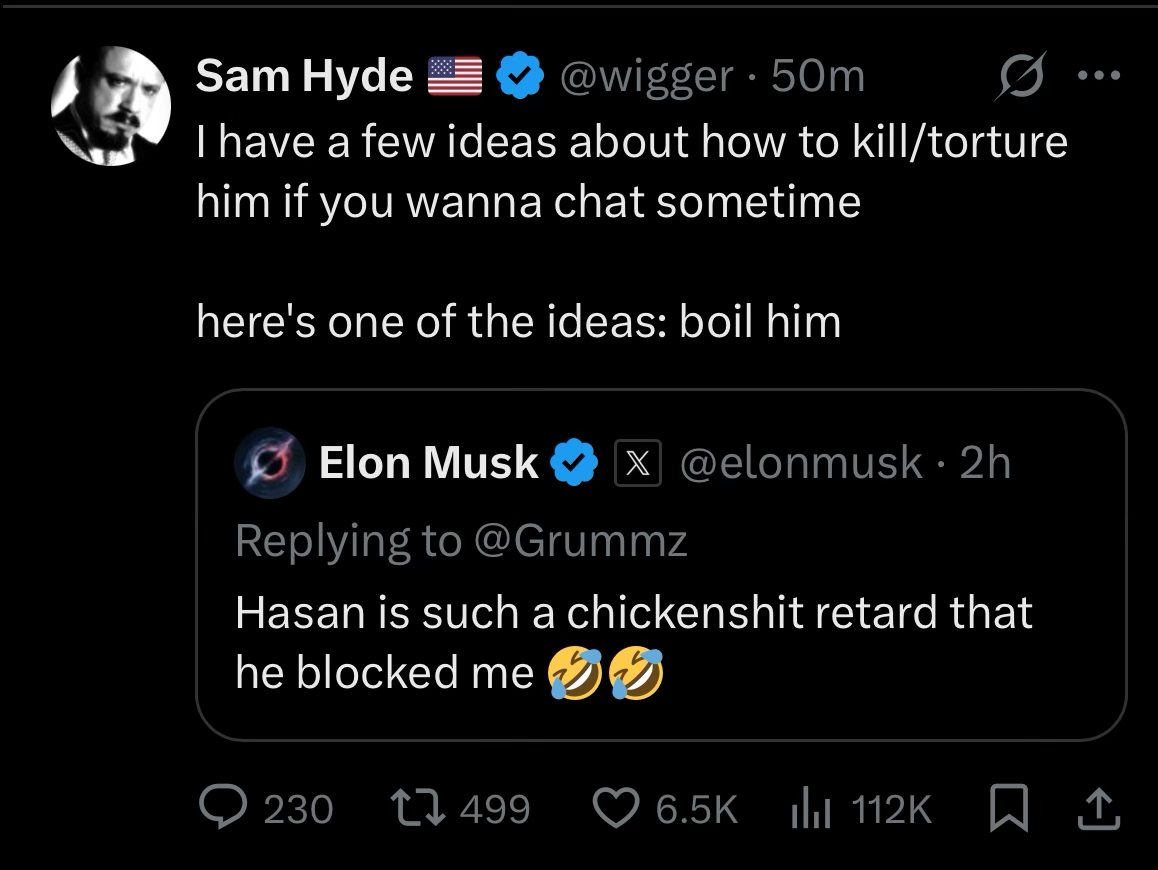1158x870 pixels.
Task: Click the 50m timestamp
Action: pos(818,76)
